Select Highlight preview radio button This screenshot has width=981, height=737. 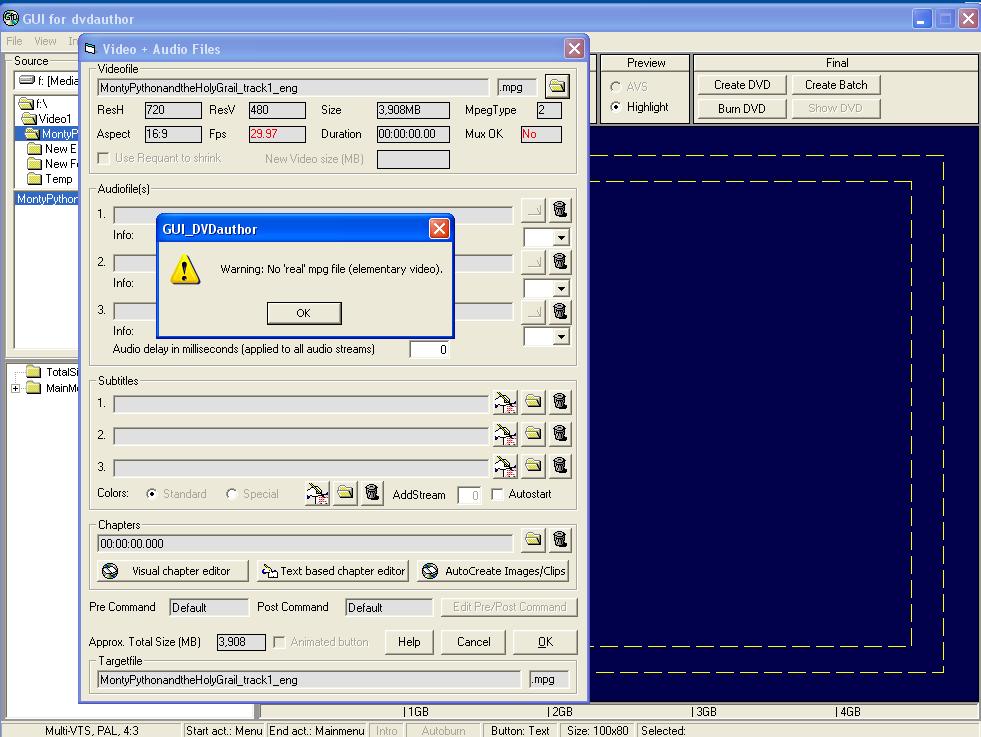(616, 107)
